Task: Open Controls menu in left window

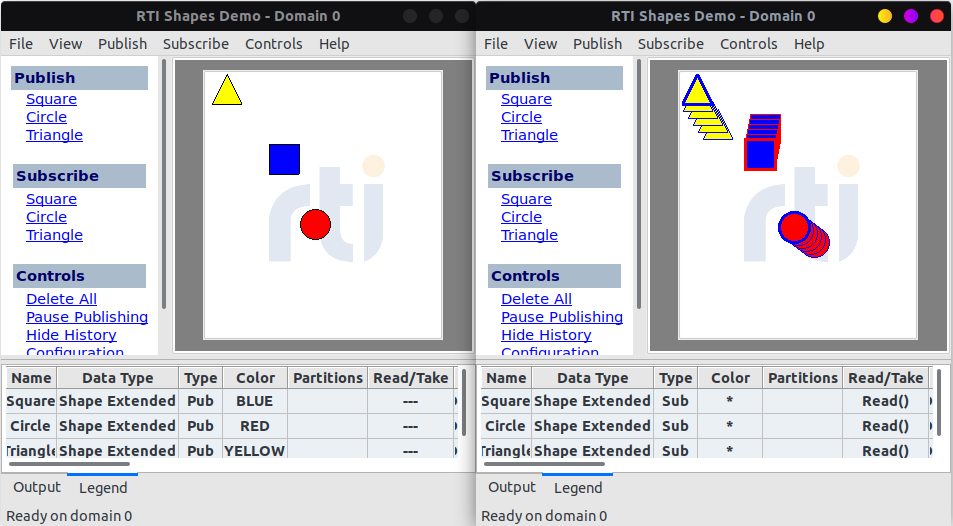Action: click(274, 44)
